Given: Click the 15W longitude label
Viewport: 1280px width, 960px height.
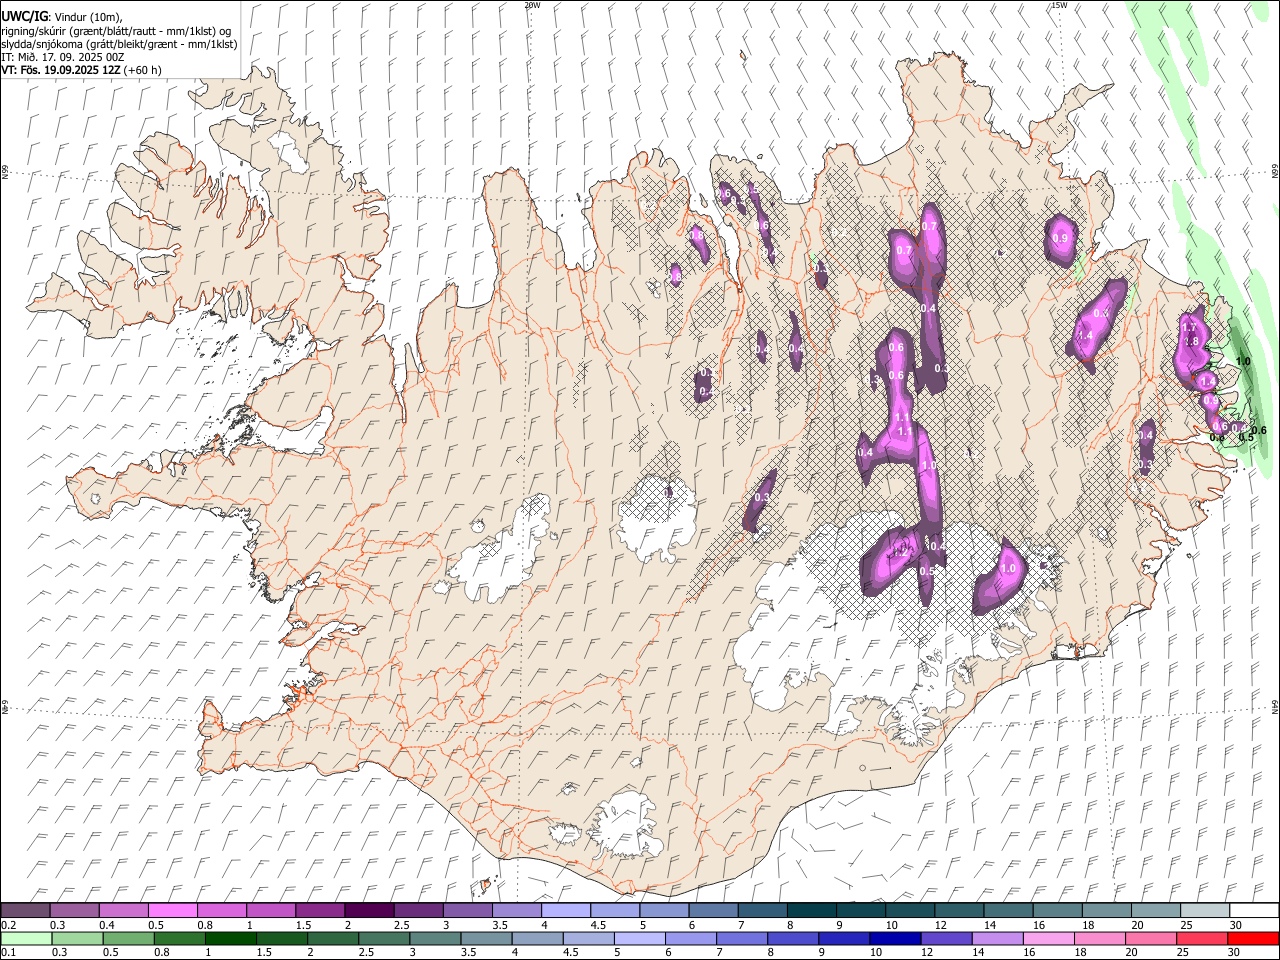Looking at the screenshot, I should click(1059, 5).
